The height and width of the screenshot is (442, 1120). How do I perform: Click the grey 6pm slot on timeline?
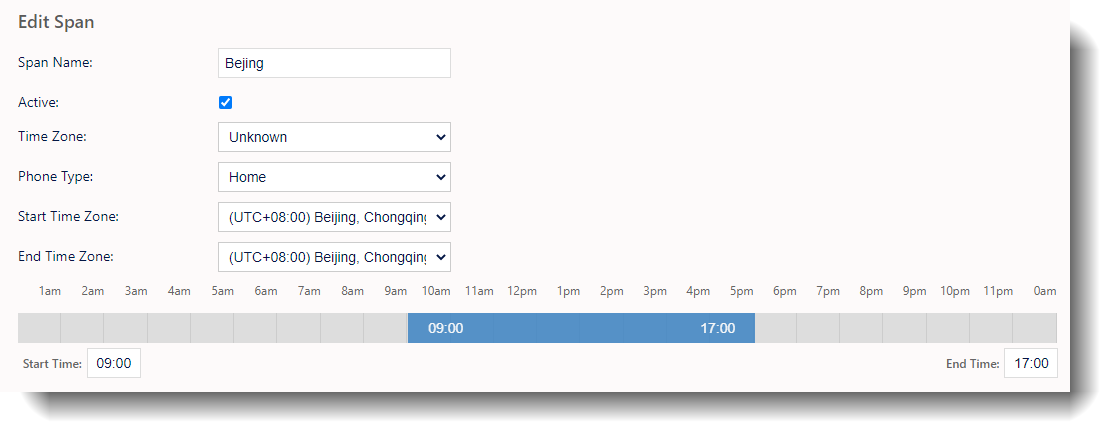(x=776, y=328)
